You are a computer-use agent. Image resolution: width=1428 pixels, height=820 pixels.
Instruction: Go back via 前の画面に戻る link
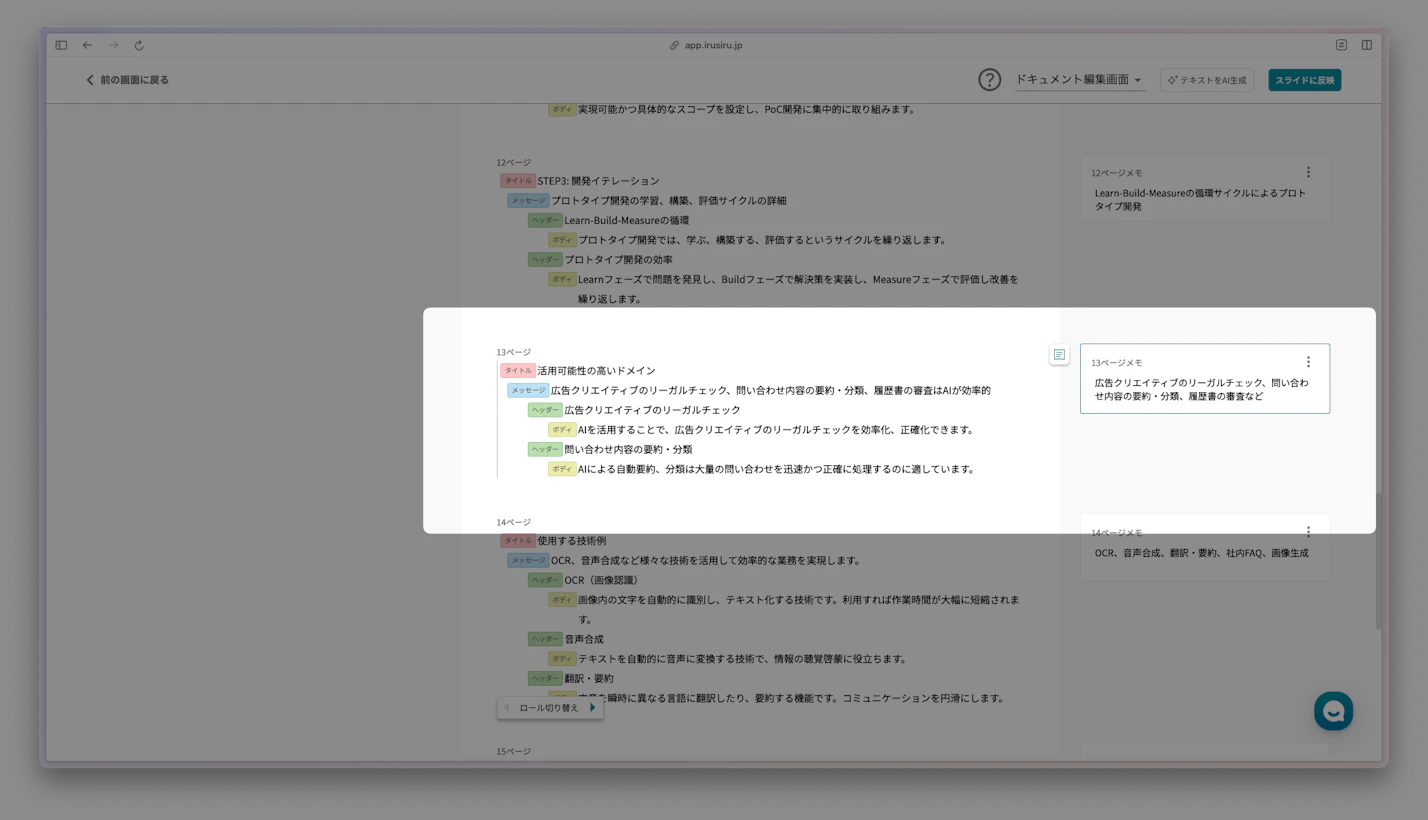[x=127, y=80]
